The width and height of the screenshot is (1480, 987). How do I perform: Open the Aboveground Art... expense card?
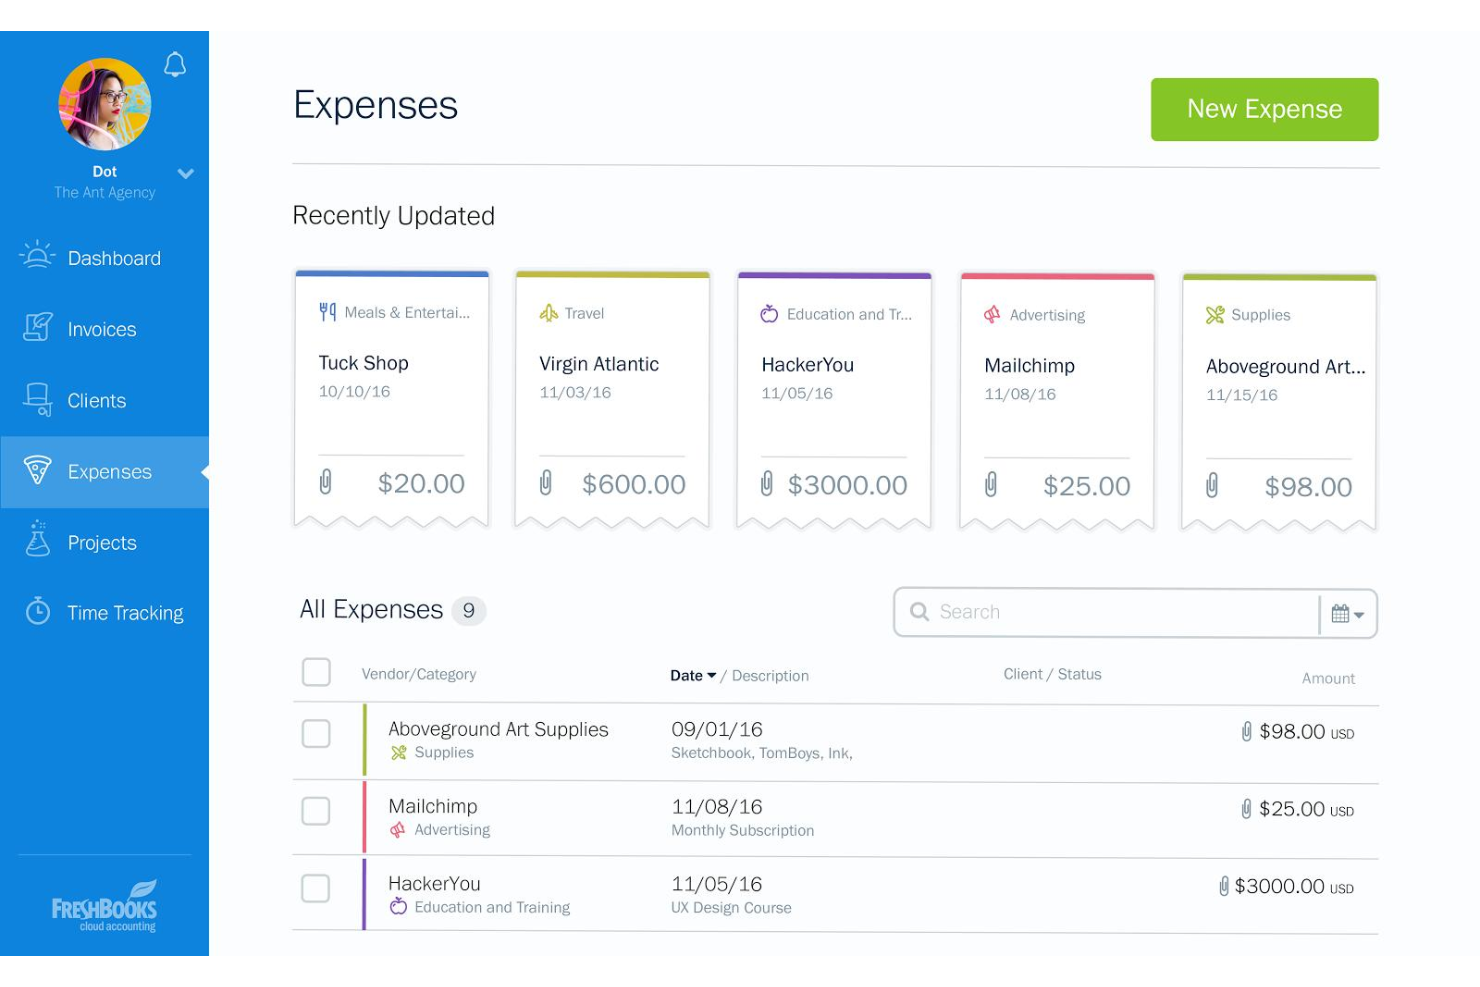(1279, 402)
